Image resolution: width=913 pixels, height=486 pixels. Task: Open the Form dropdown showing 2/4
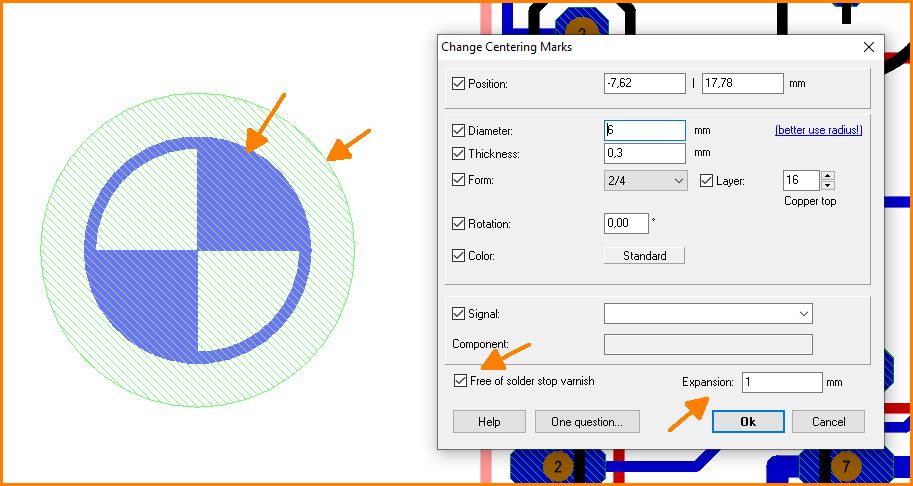click(645, 181)
